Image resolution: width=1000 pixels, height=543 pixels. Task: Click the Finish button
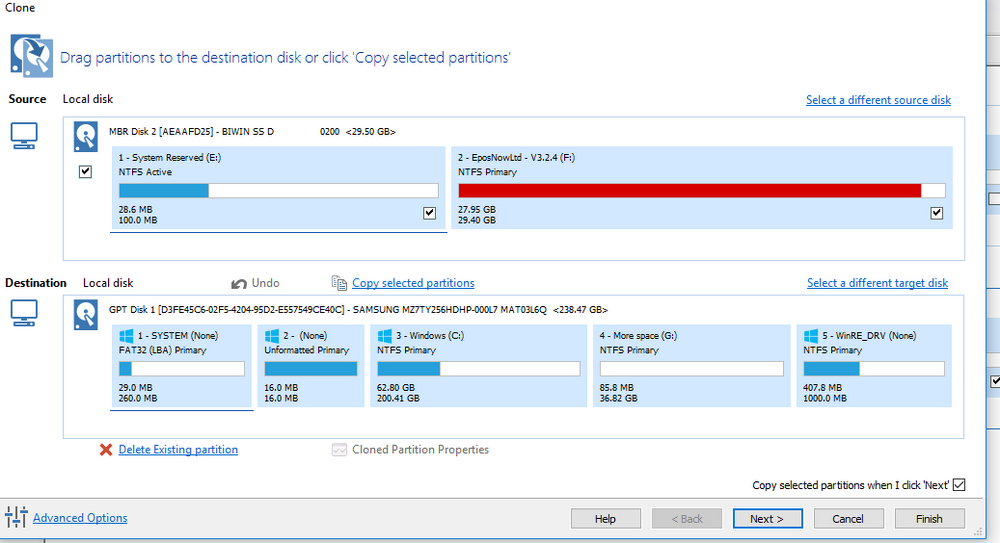(929, 519)
